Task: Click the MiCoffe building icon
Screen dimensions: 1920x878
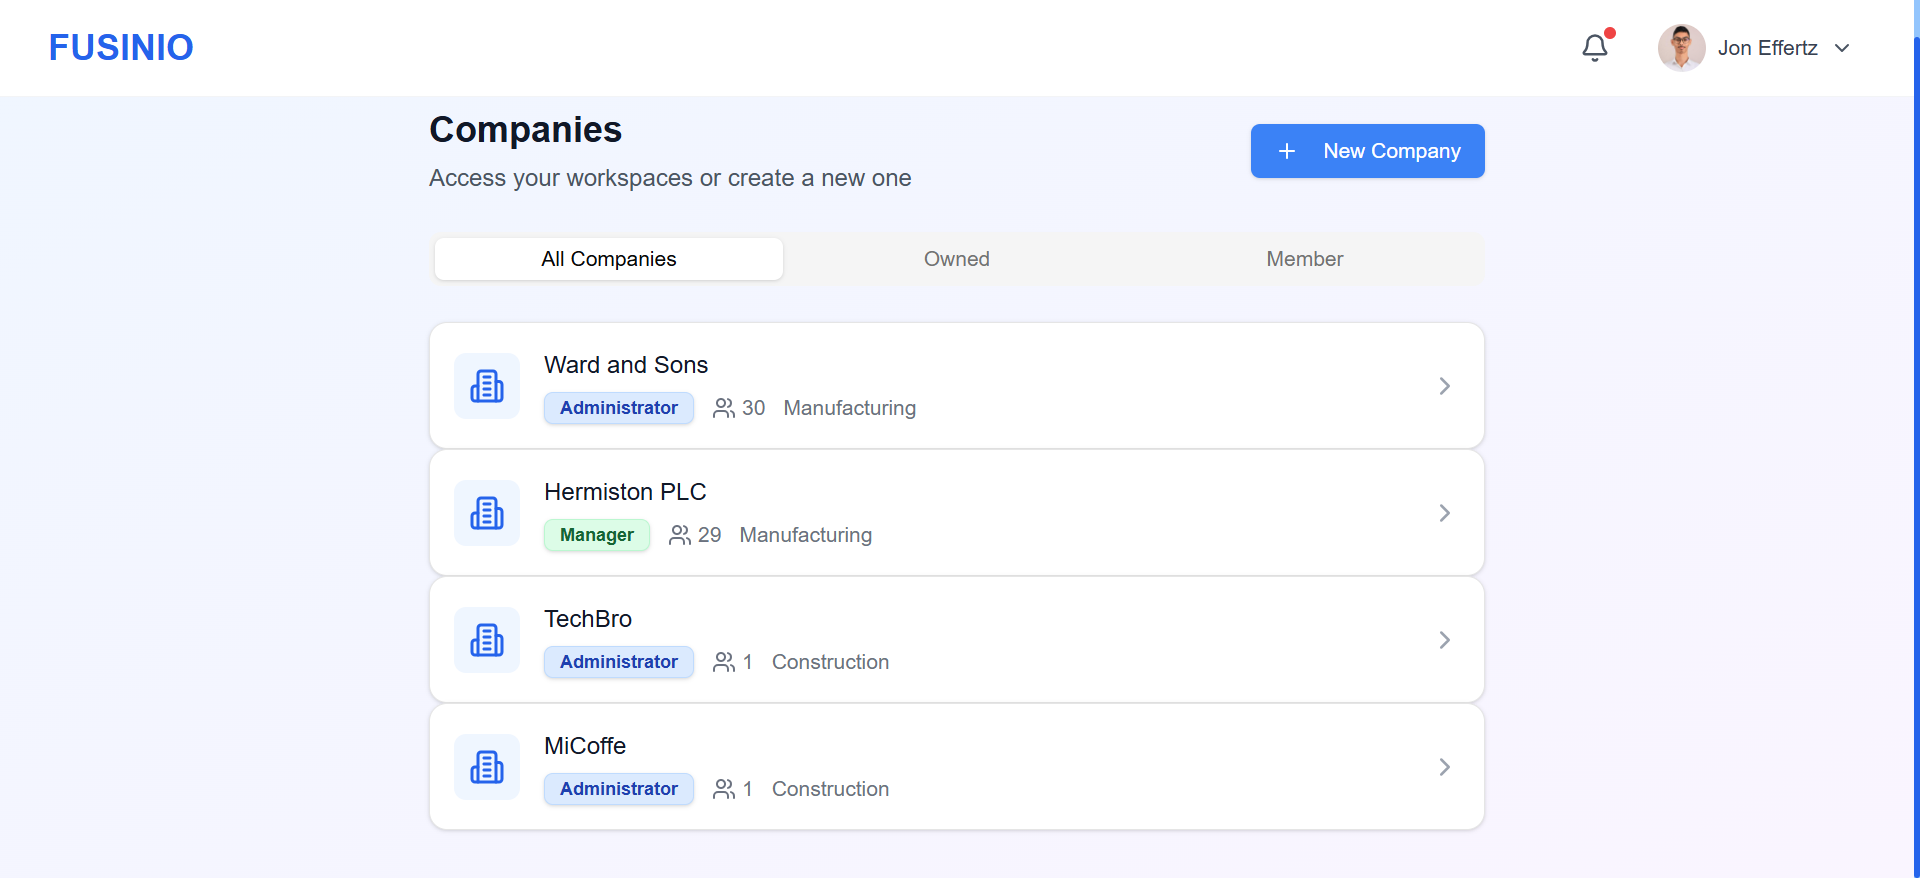Action: [487, 767]
